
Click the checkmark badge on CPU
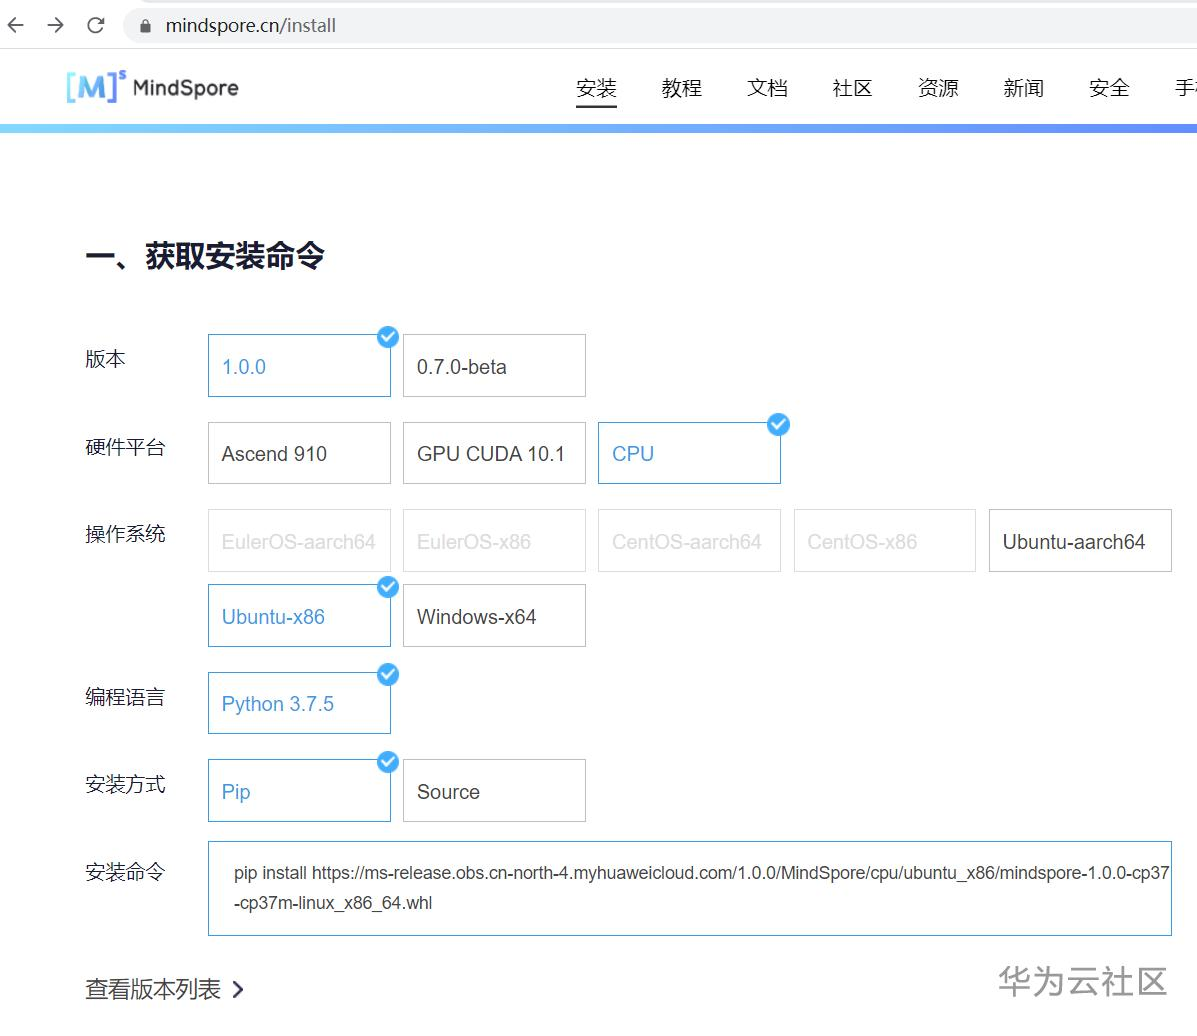point(779,424)
